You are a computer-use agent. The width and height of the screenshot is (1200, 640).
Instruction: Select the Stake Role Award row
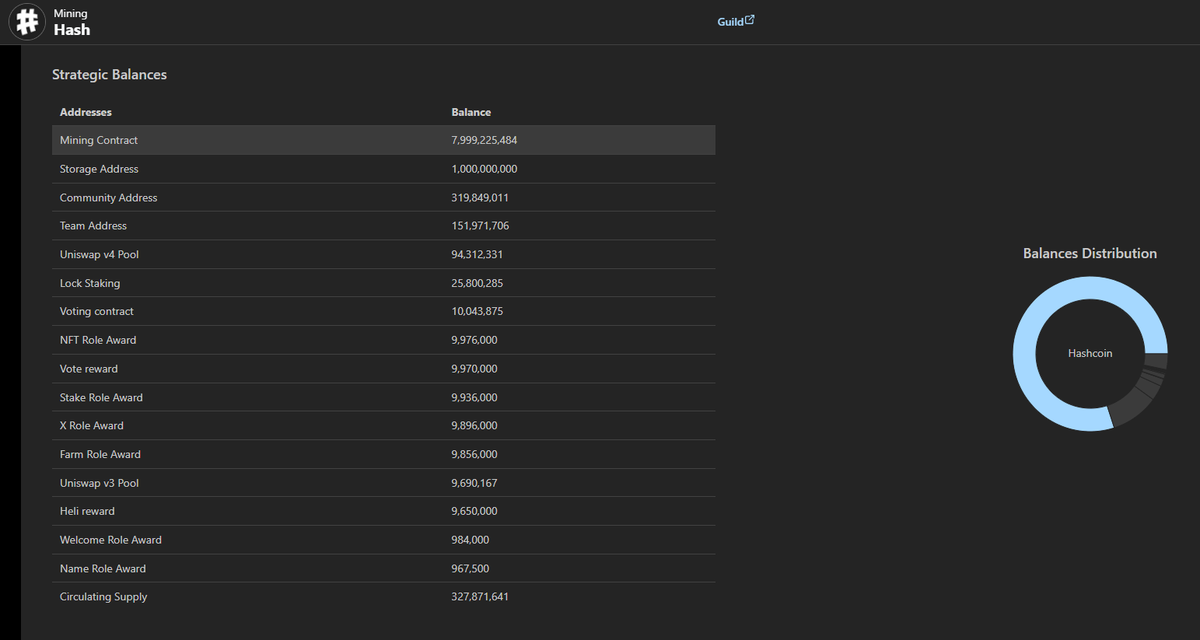click(x=383, y=397)
